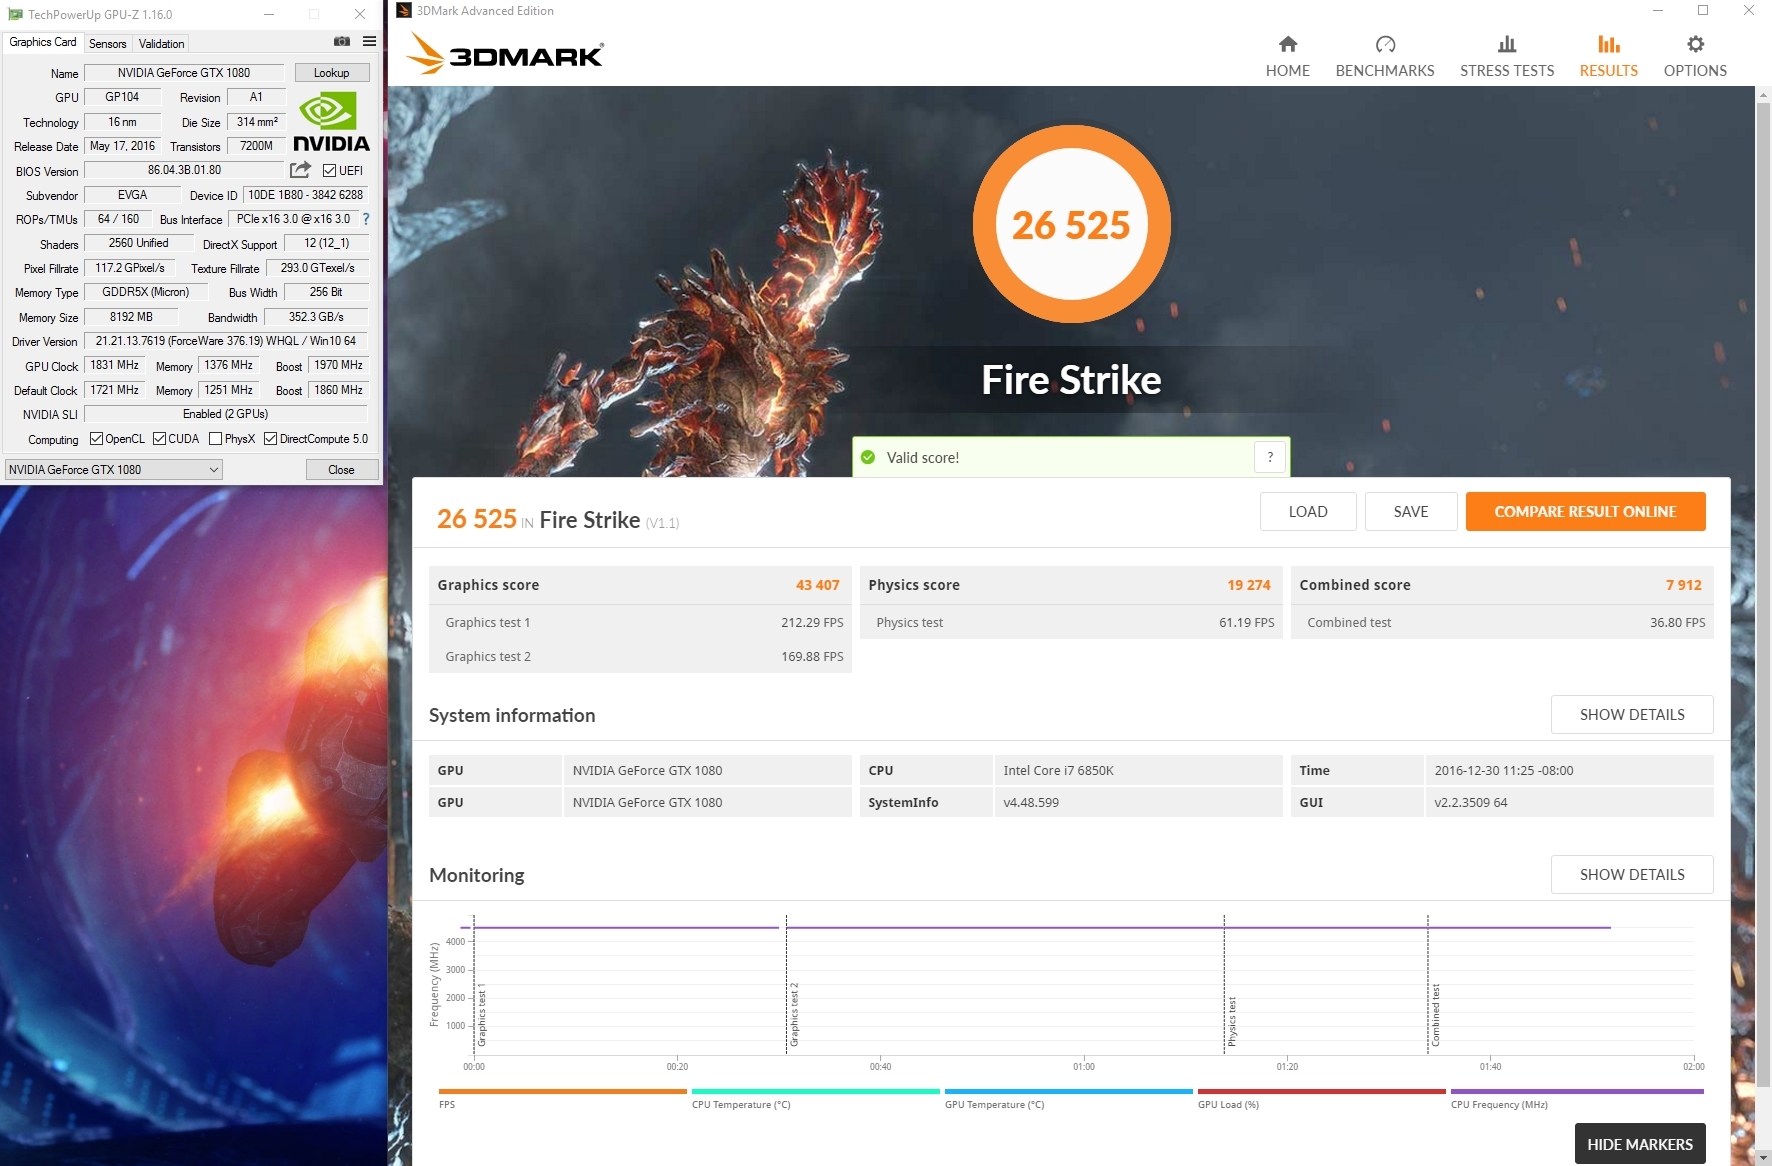The image size is (1772, 1166).
Task: Click the Combined score value 7 912
Action: point(1684,585)
